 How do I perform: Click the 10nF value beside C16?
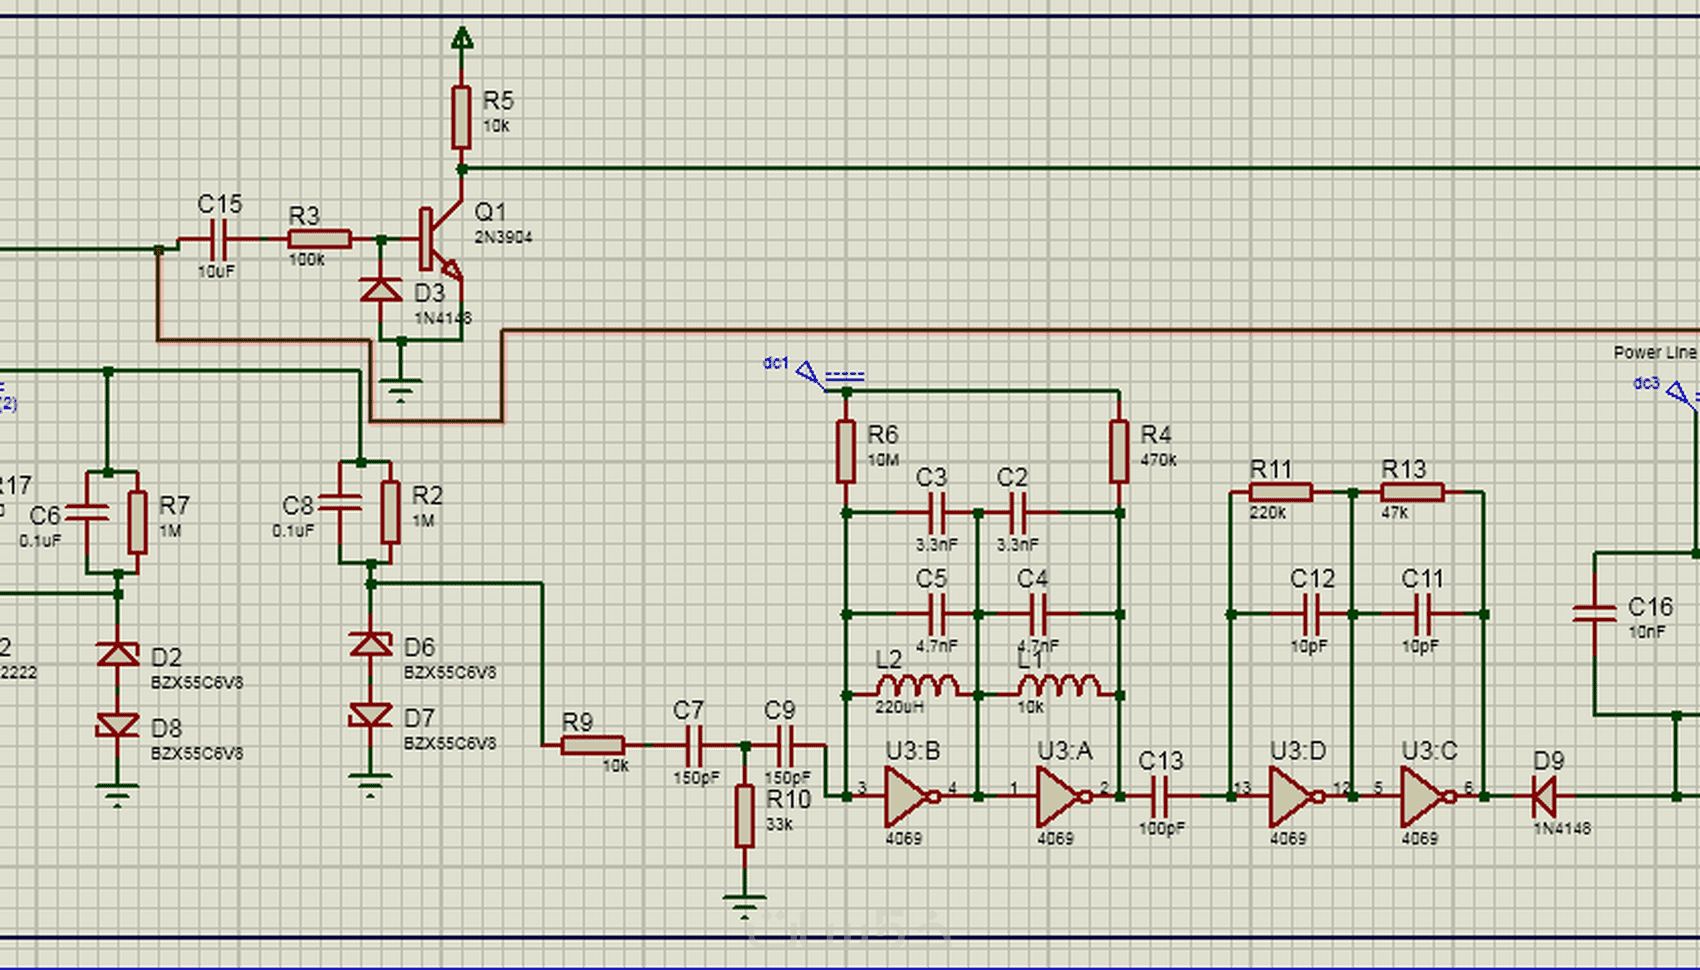tap(1647, 632)
